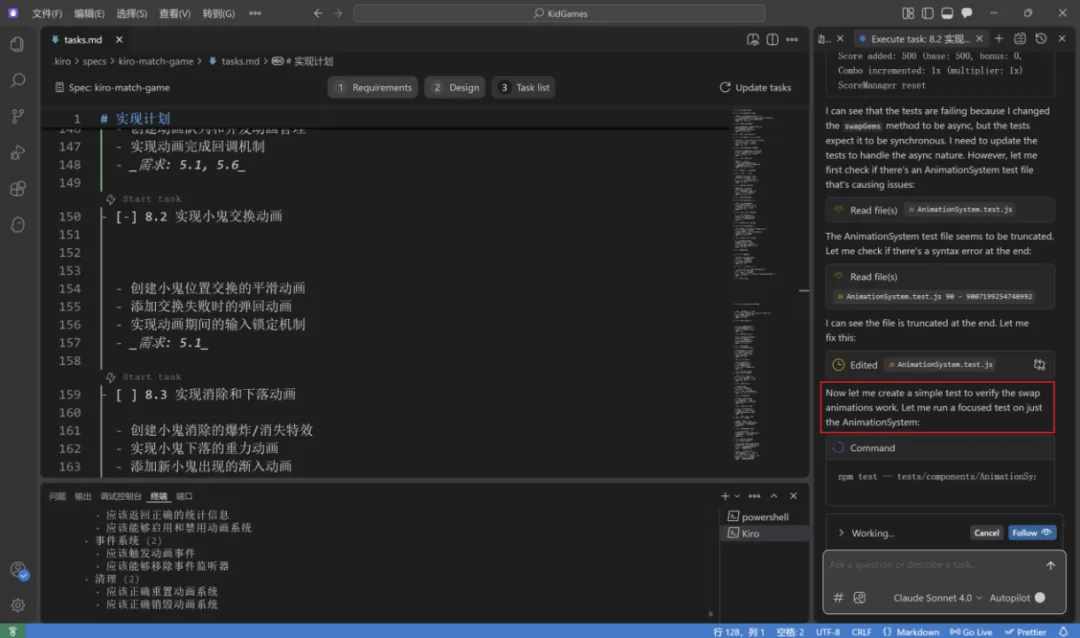This screenshot has width=1080, height=638.
Task: Expand the kiro-match-game breadcrumb
Action: 156,61
